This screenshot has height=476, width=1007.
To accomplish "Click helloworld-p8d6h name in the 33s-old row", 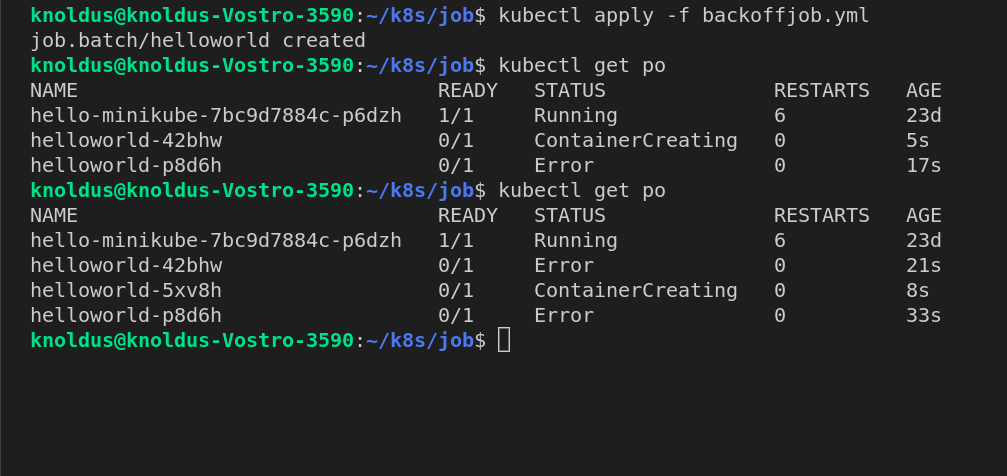I will (126, 315).
